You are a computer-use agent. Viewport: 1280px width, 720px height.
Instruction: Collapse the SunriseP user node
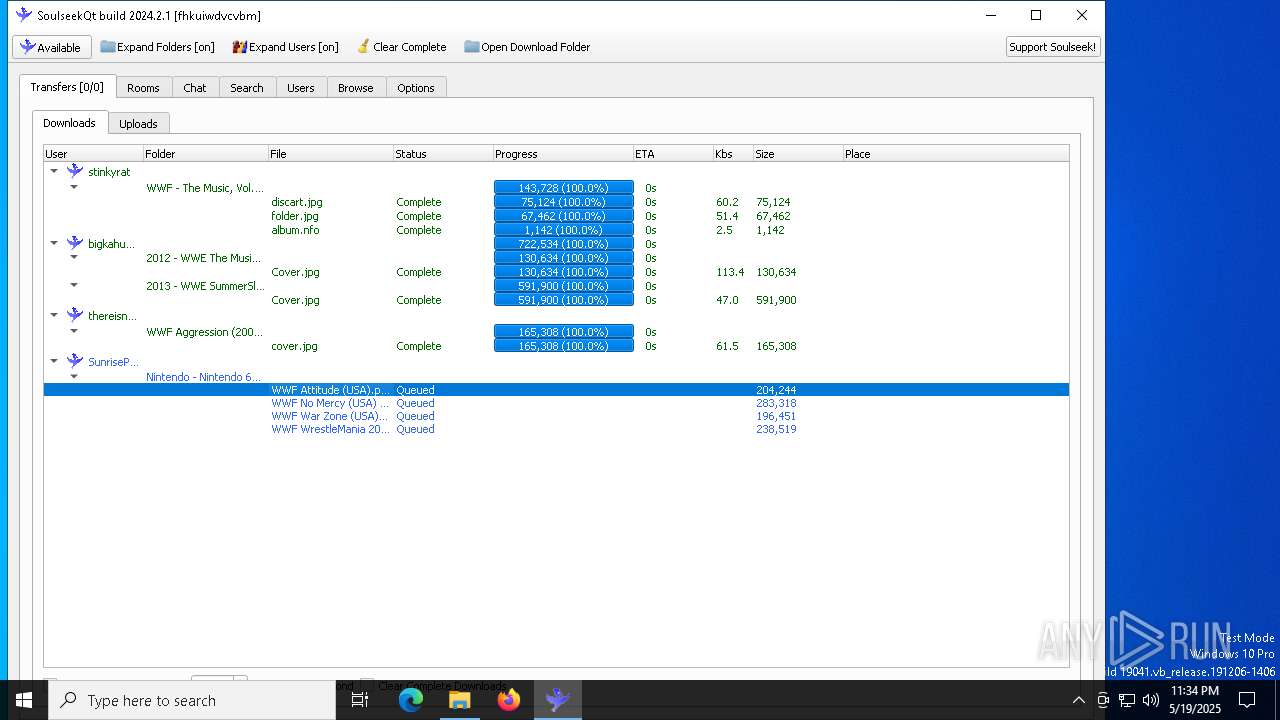click(54, 361)
